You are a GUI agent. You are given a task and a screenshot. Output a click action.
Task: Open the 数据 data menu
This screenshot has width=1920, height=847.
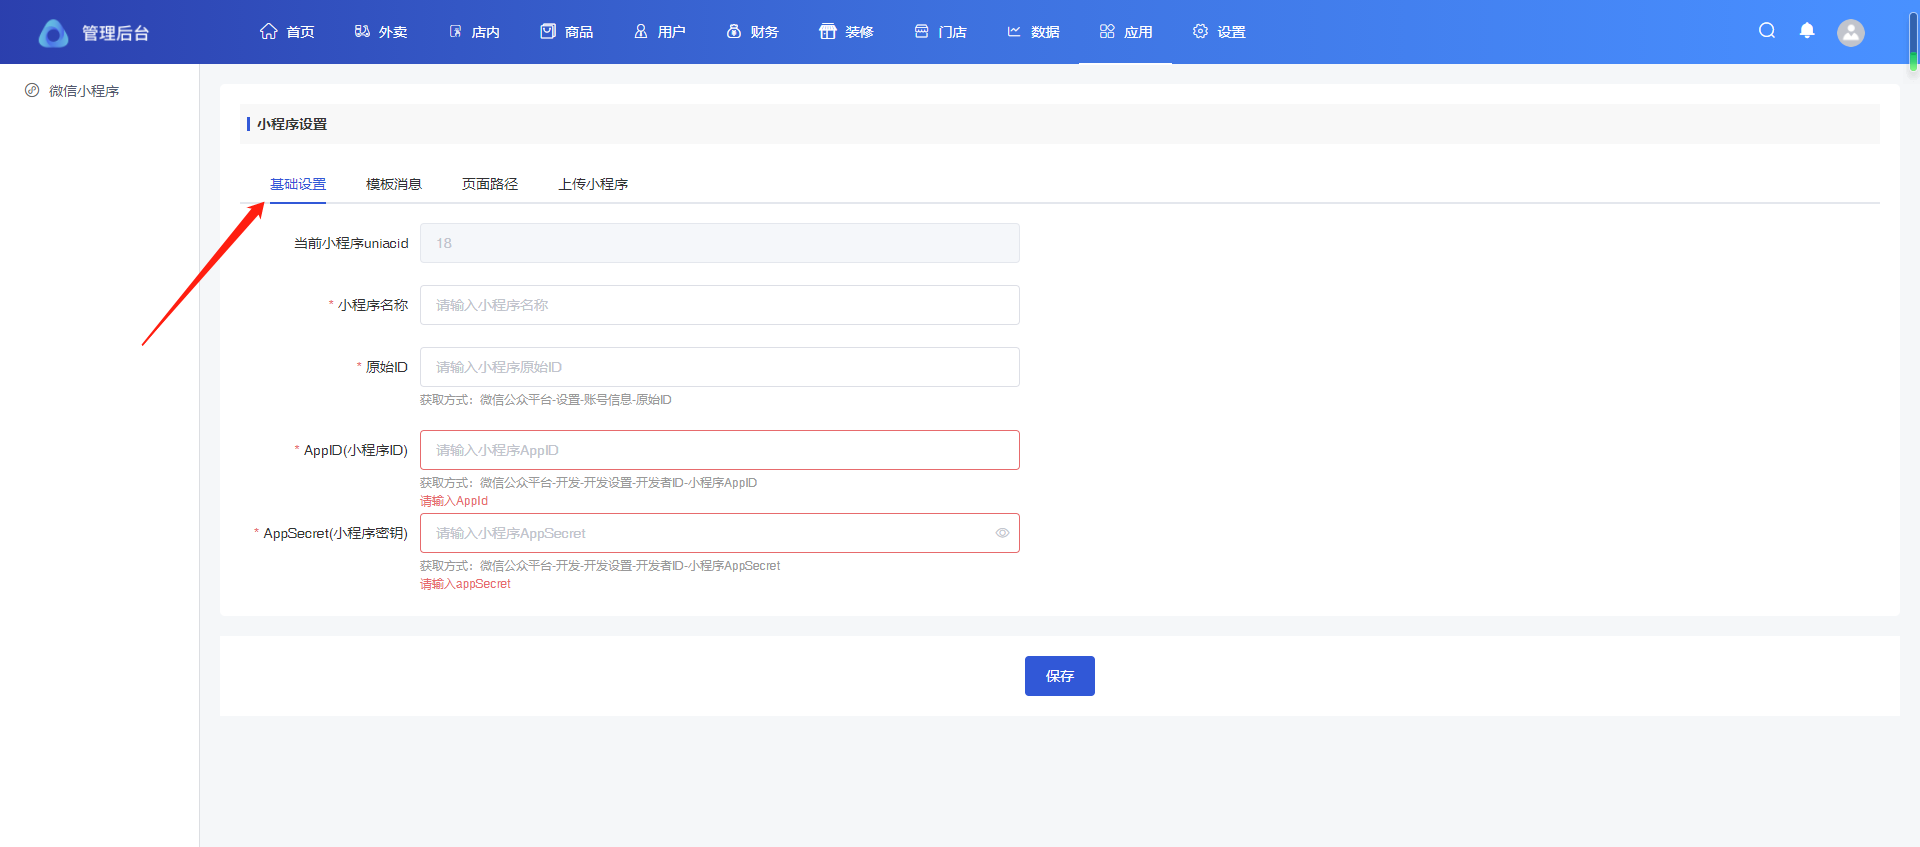click(x=1033, y=32)
